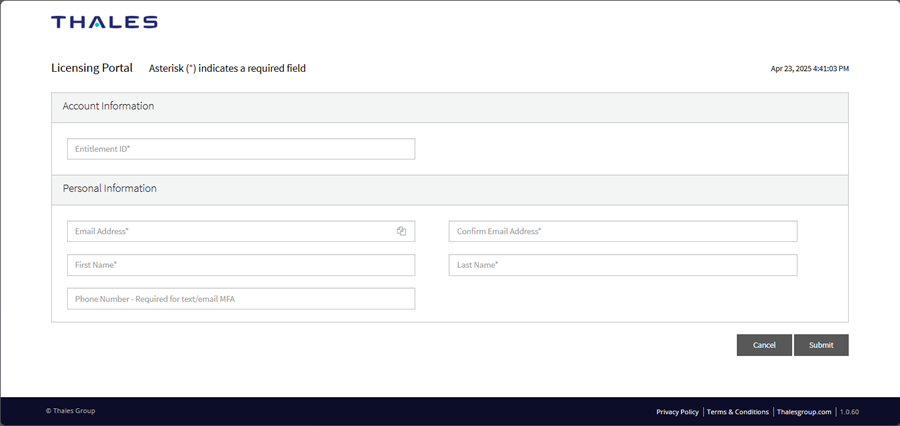Click the Account Information section header
Viewport: 900px width, 426px height.
(x=108, y=106)
